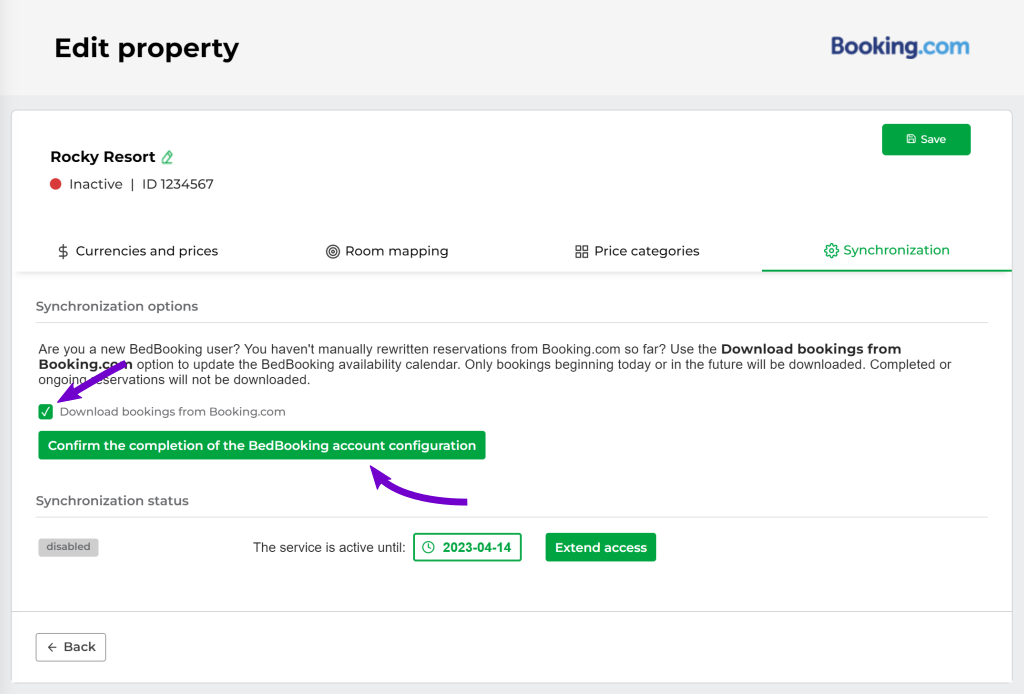Click the clock icon in the date field
The height and width of the screenshot is (694, 1024).
(x=428, y=547)
